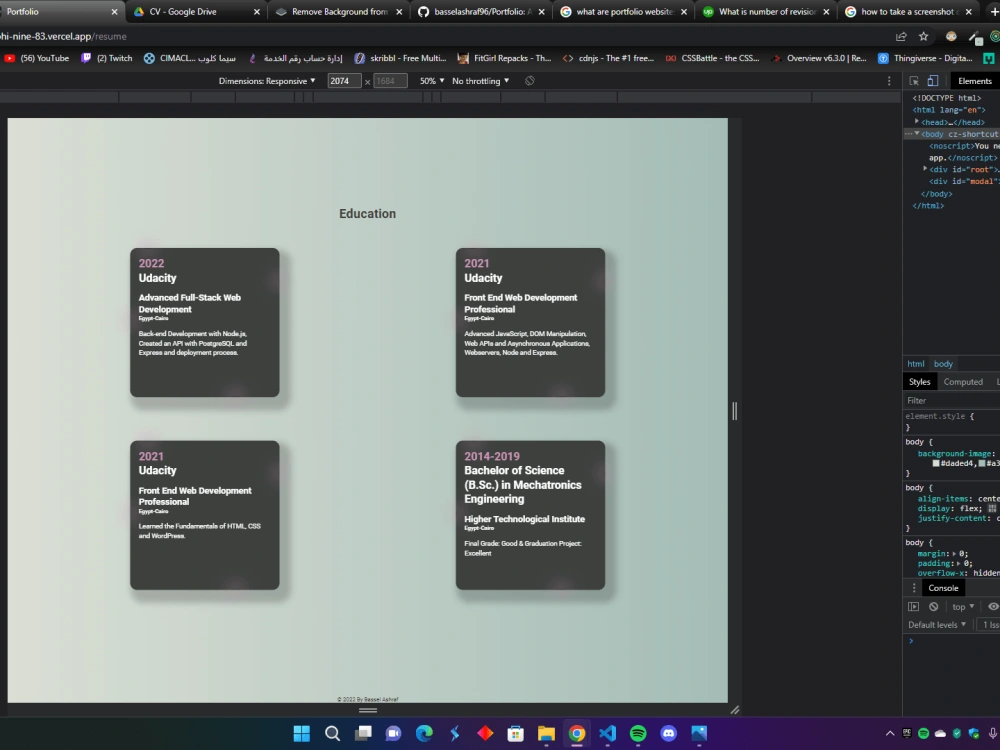This screenshot has width=1000, height=750.
Task: Click the viewport corner resize handle
Action: [735, 710]
